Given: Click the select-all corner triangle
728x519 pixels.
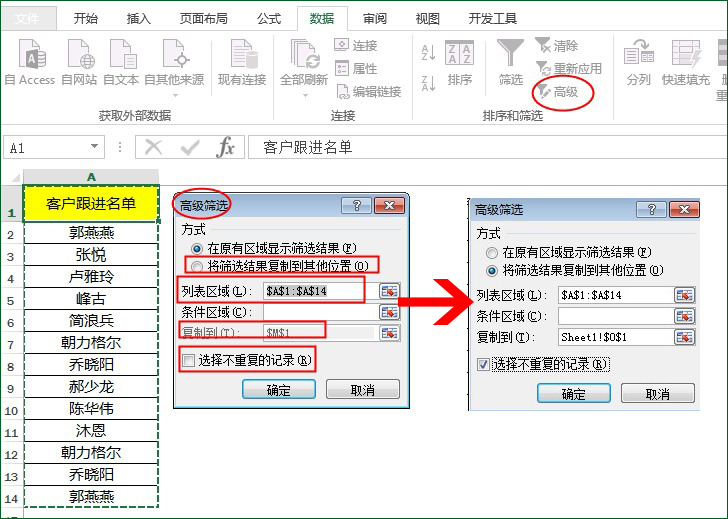Looking at the screenshot, I should [x=15, y=177].
